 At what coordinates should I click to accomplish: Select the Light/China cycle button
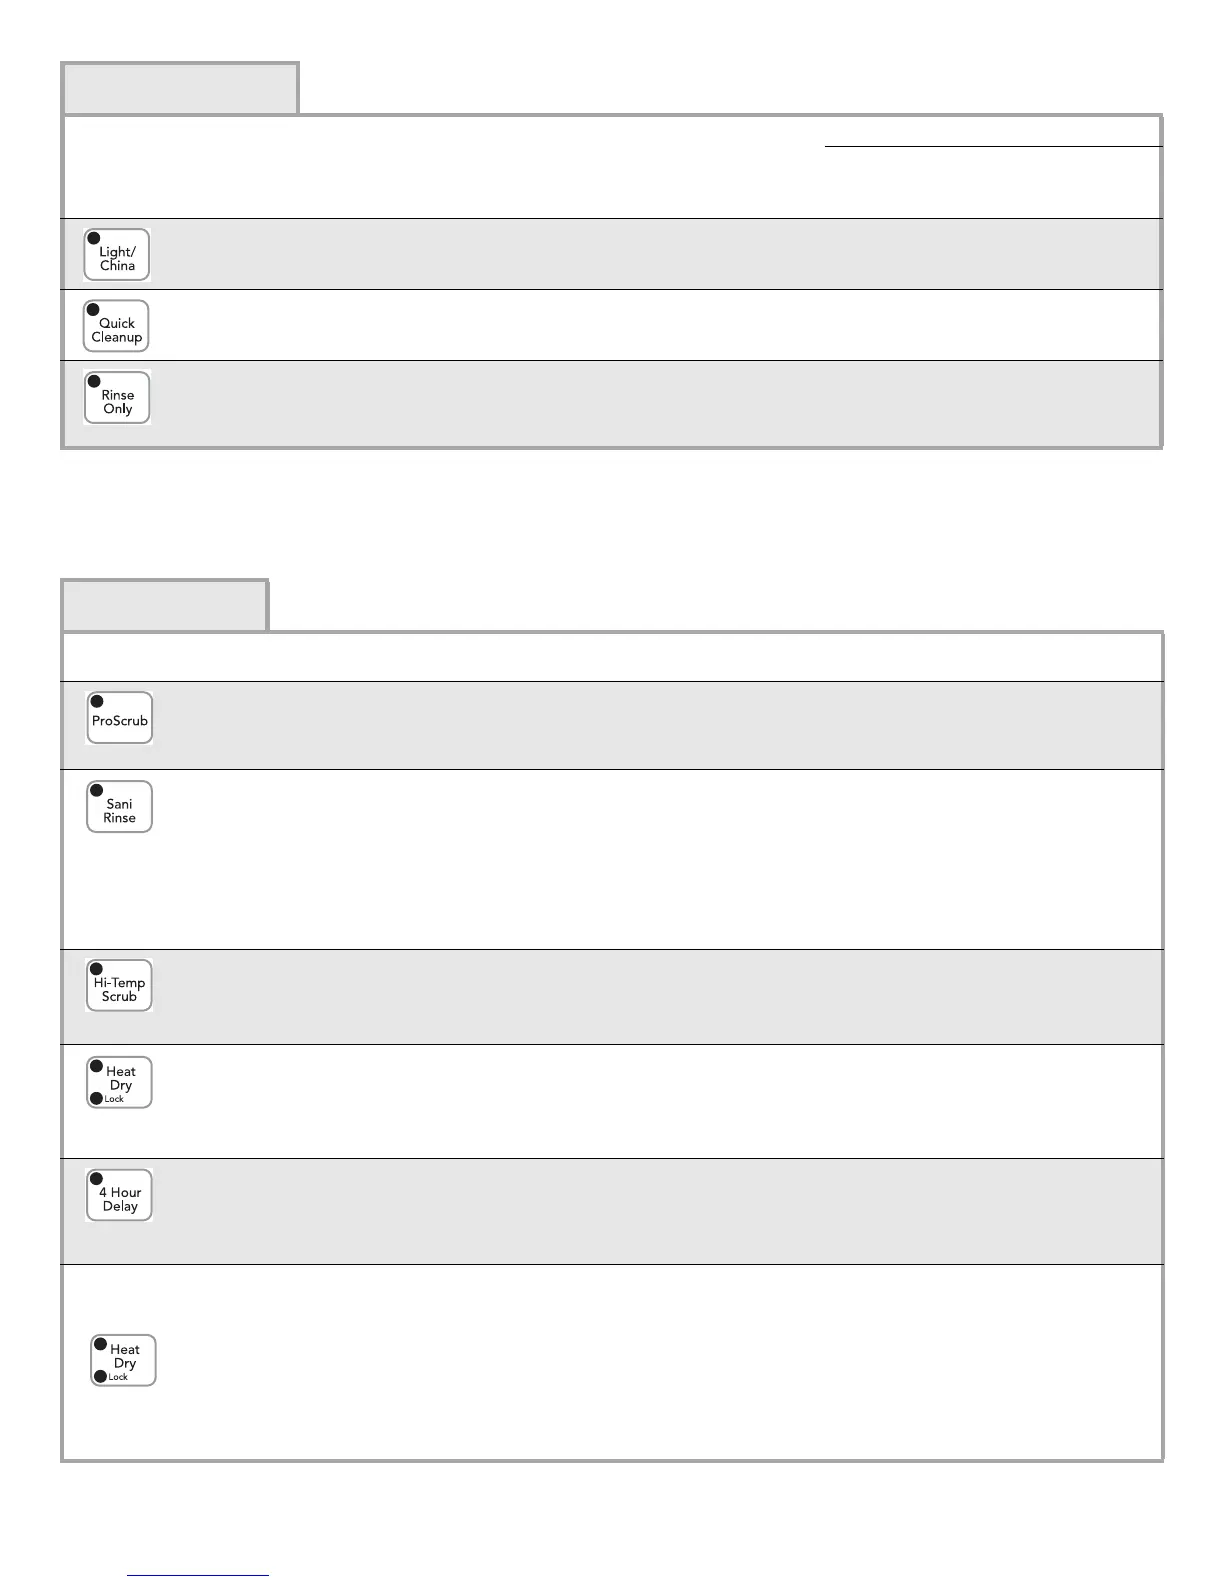[x=117, y=255]
